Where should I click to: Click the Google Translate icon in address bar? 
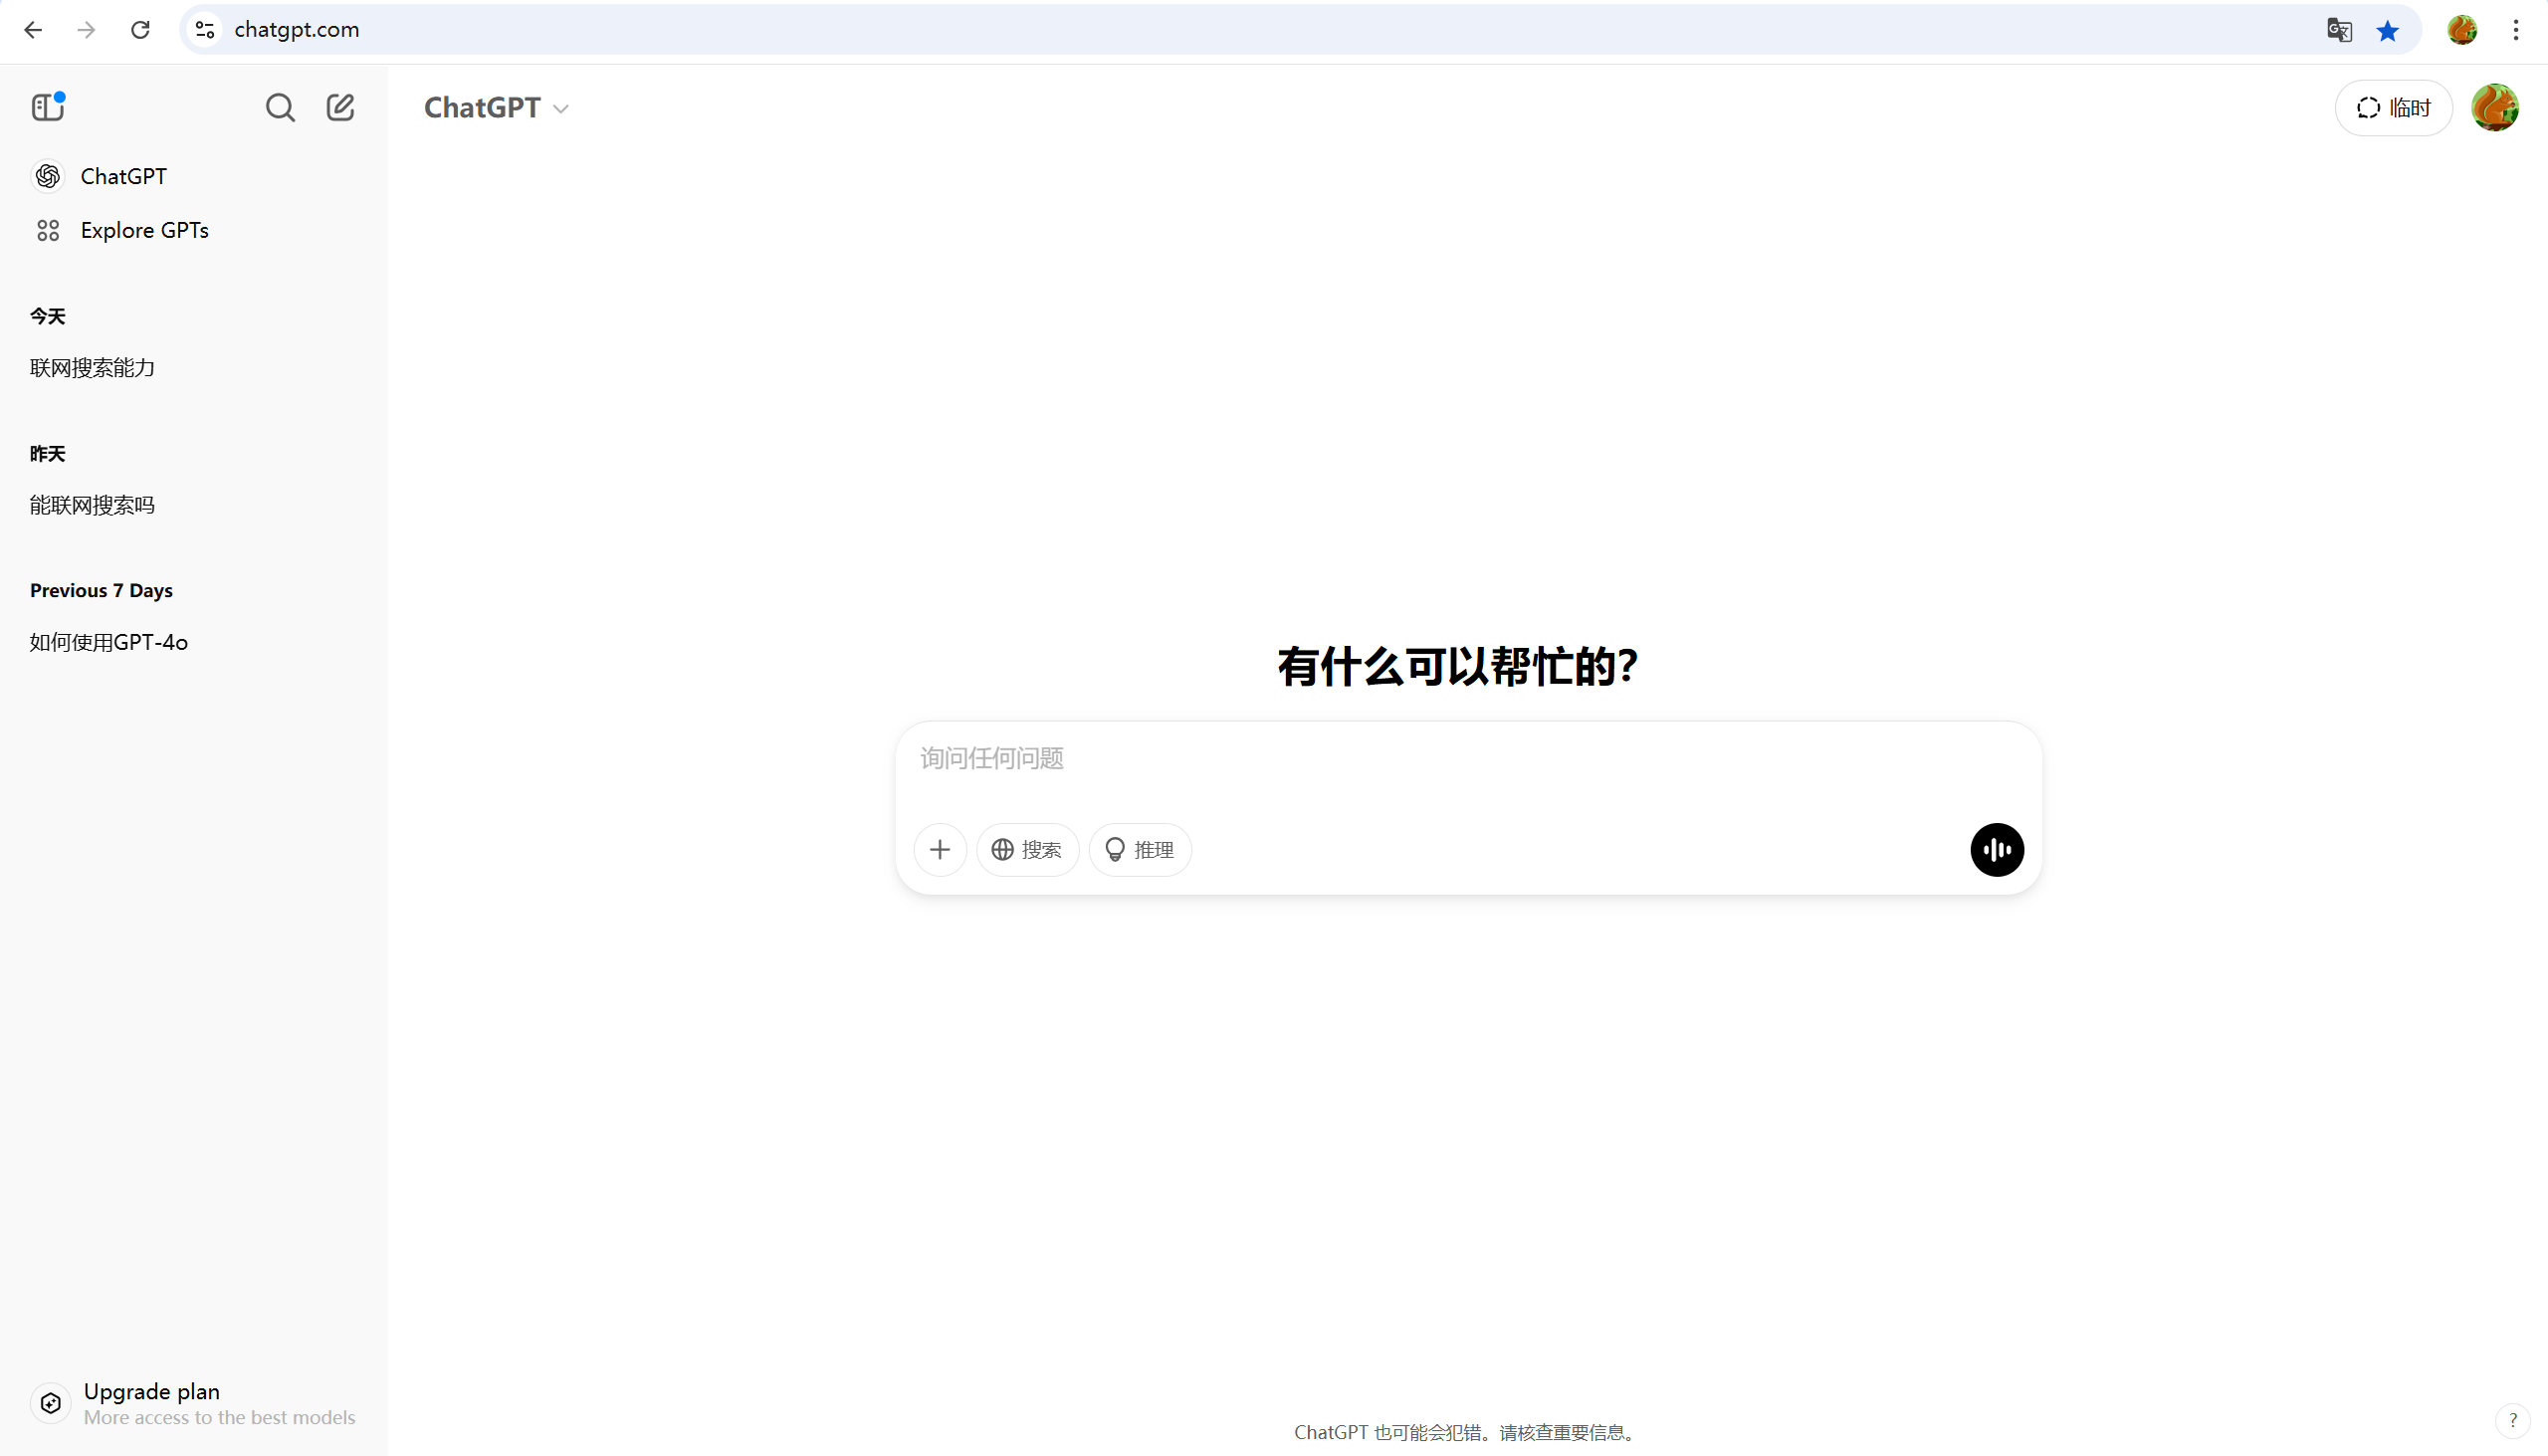2339,29
